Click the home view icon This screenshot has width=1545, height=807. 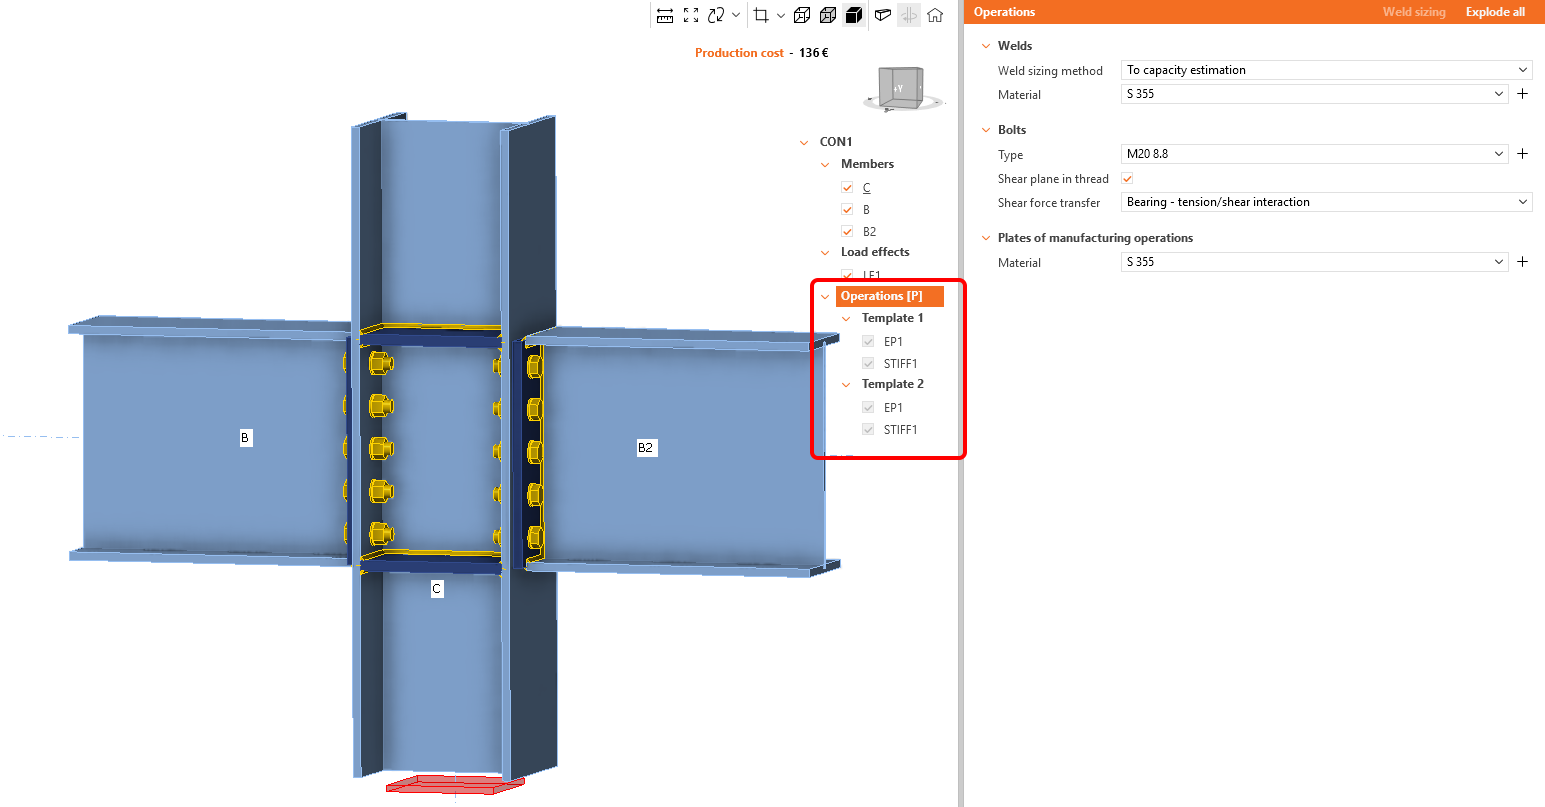(935, 15)
